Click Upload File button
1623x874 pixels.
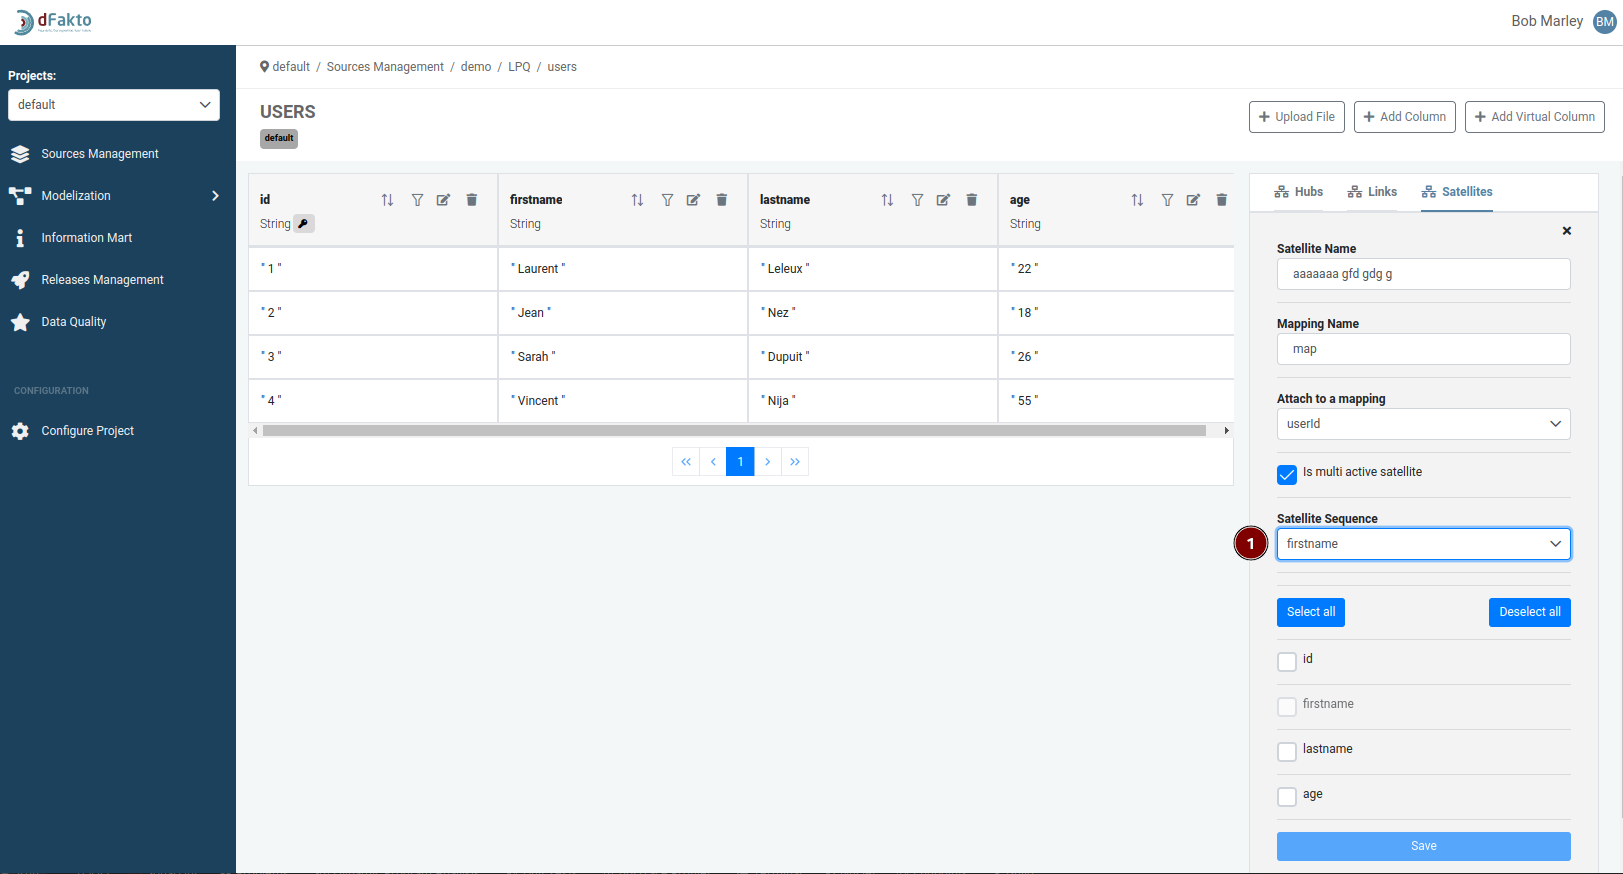tap(1296, 117)
